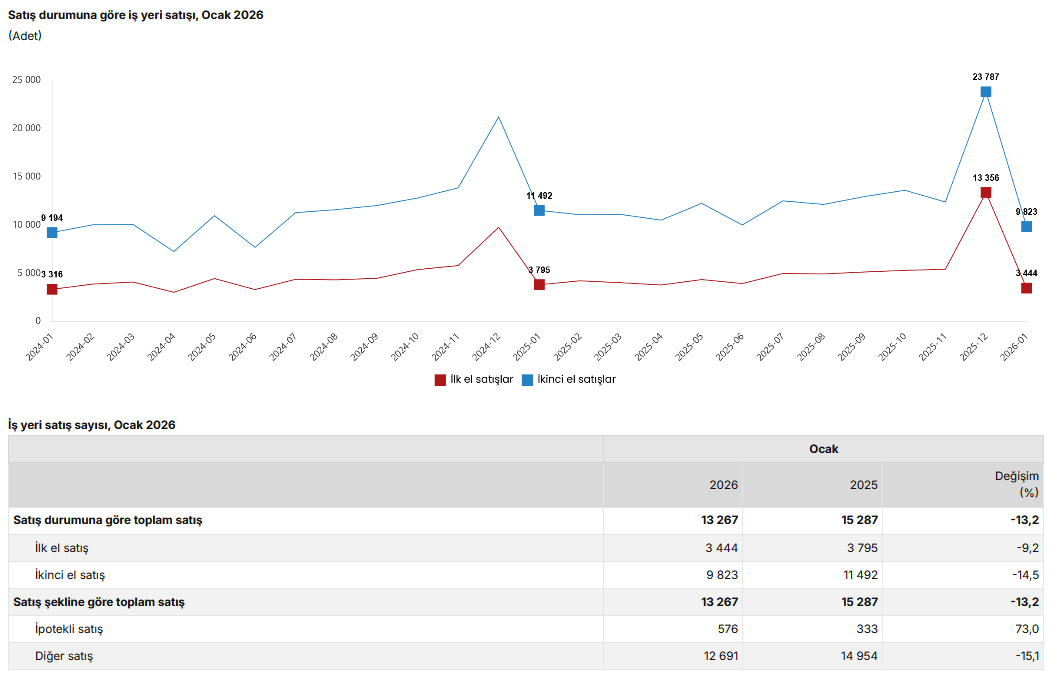1057x695 pixels.
Task: Select the Diğer satış table row label
Action: pos(64,656)
